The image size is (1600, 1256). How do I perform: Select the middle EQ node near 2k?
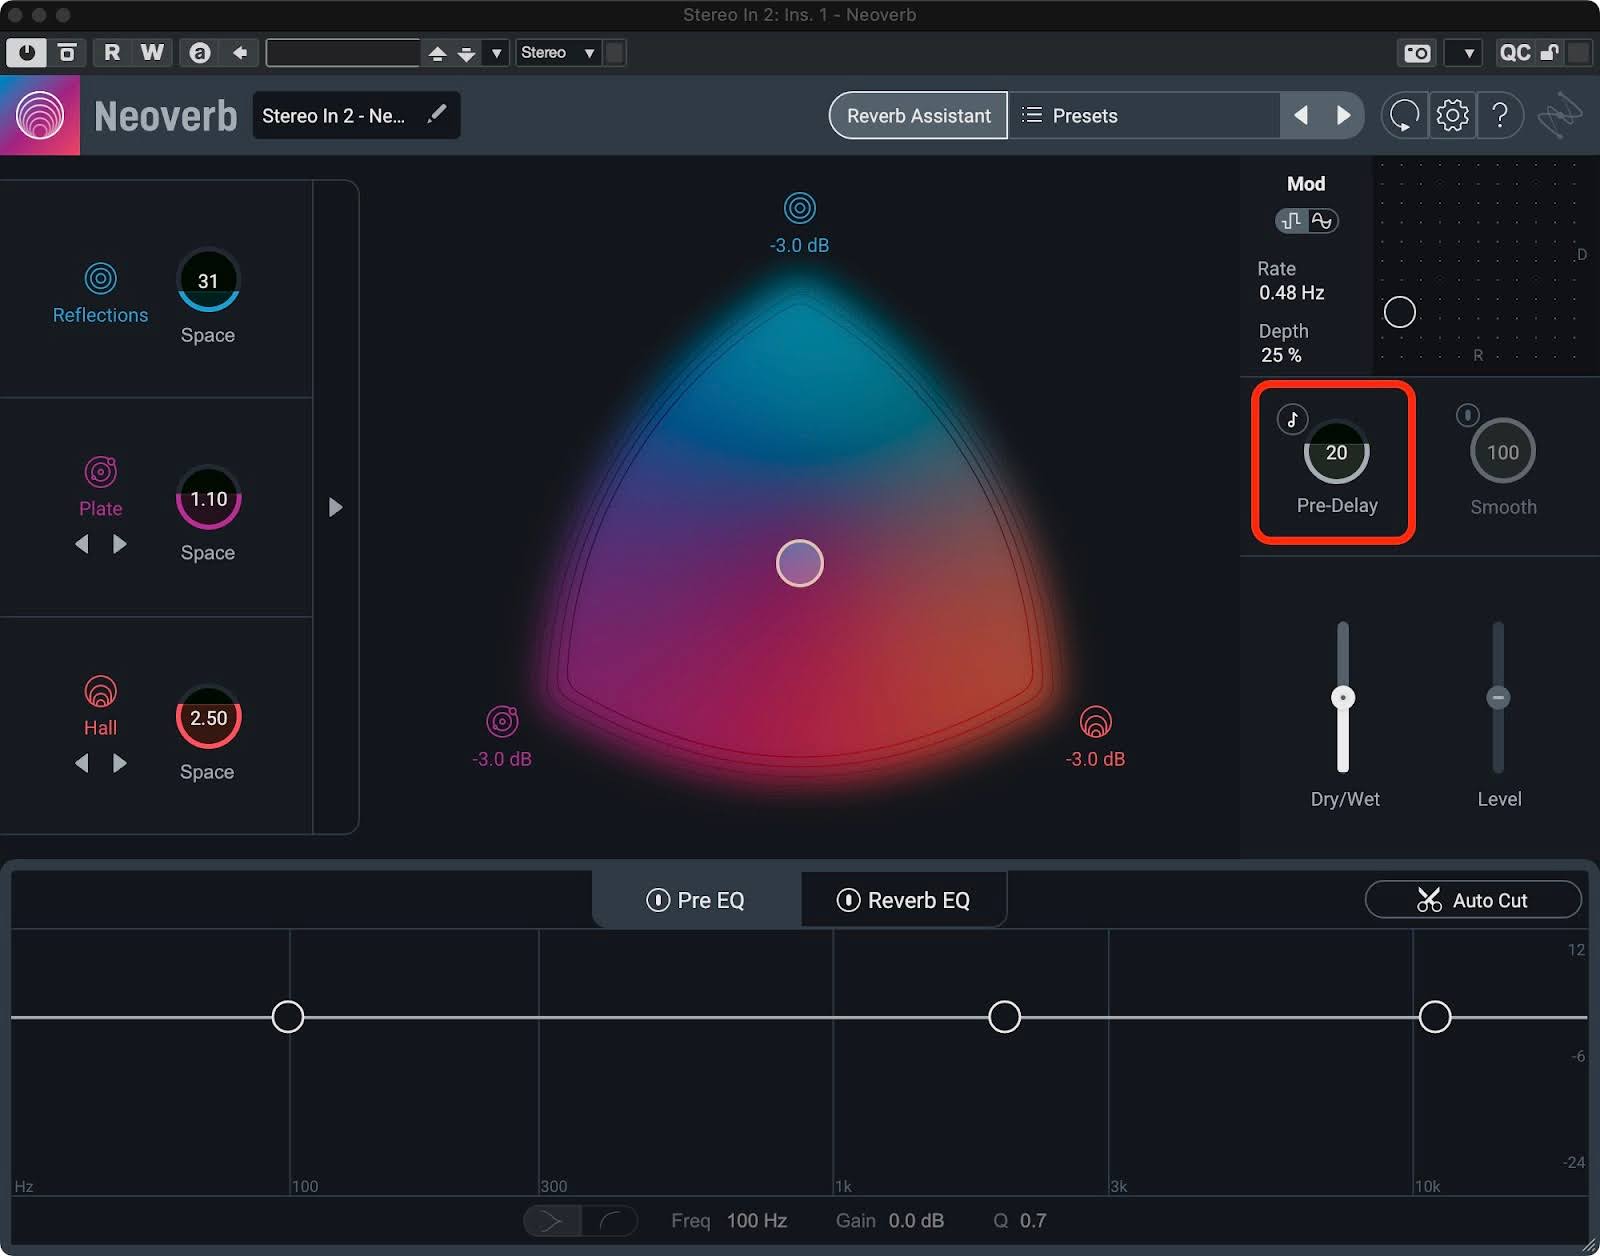(1004, 1017)
